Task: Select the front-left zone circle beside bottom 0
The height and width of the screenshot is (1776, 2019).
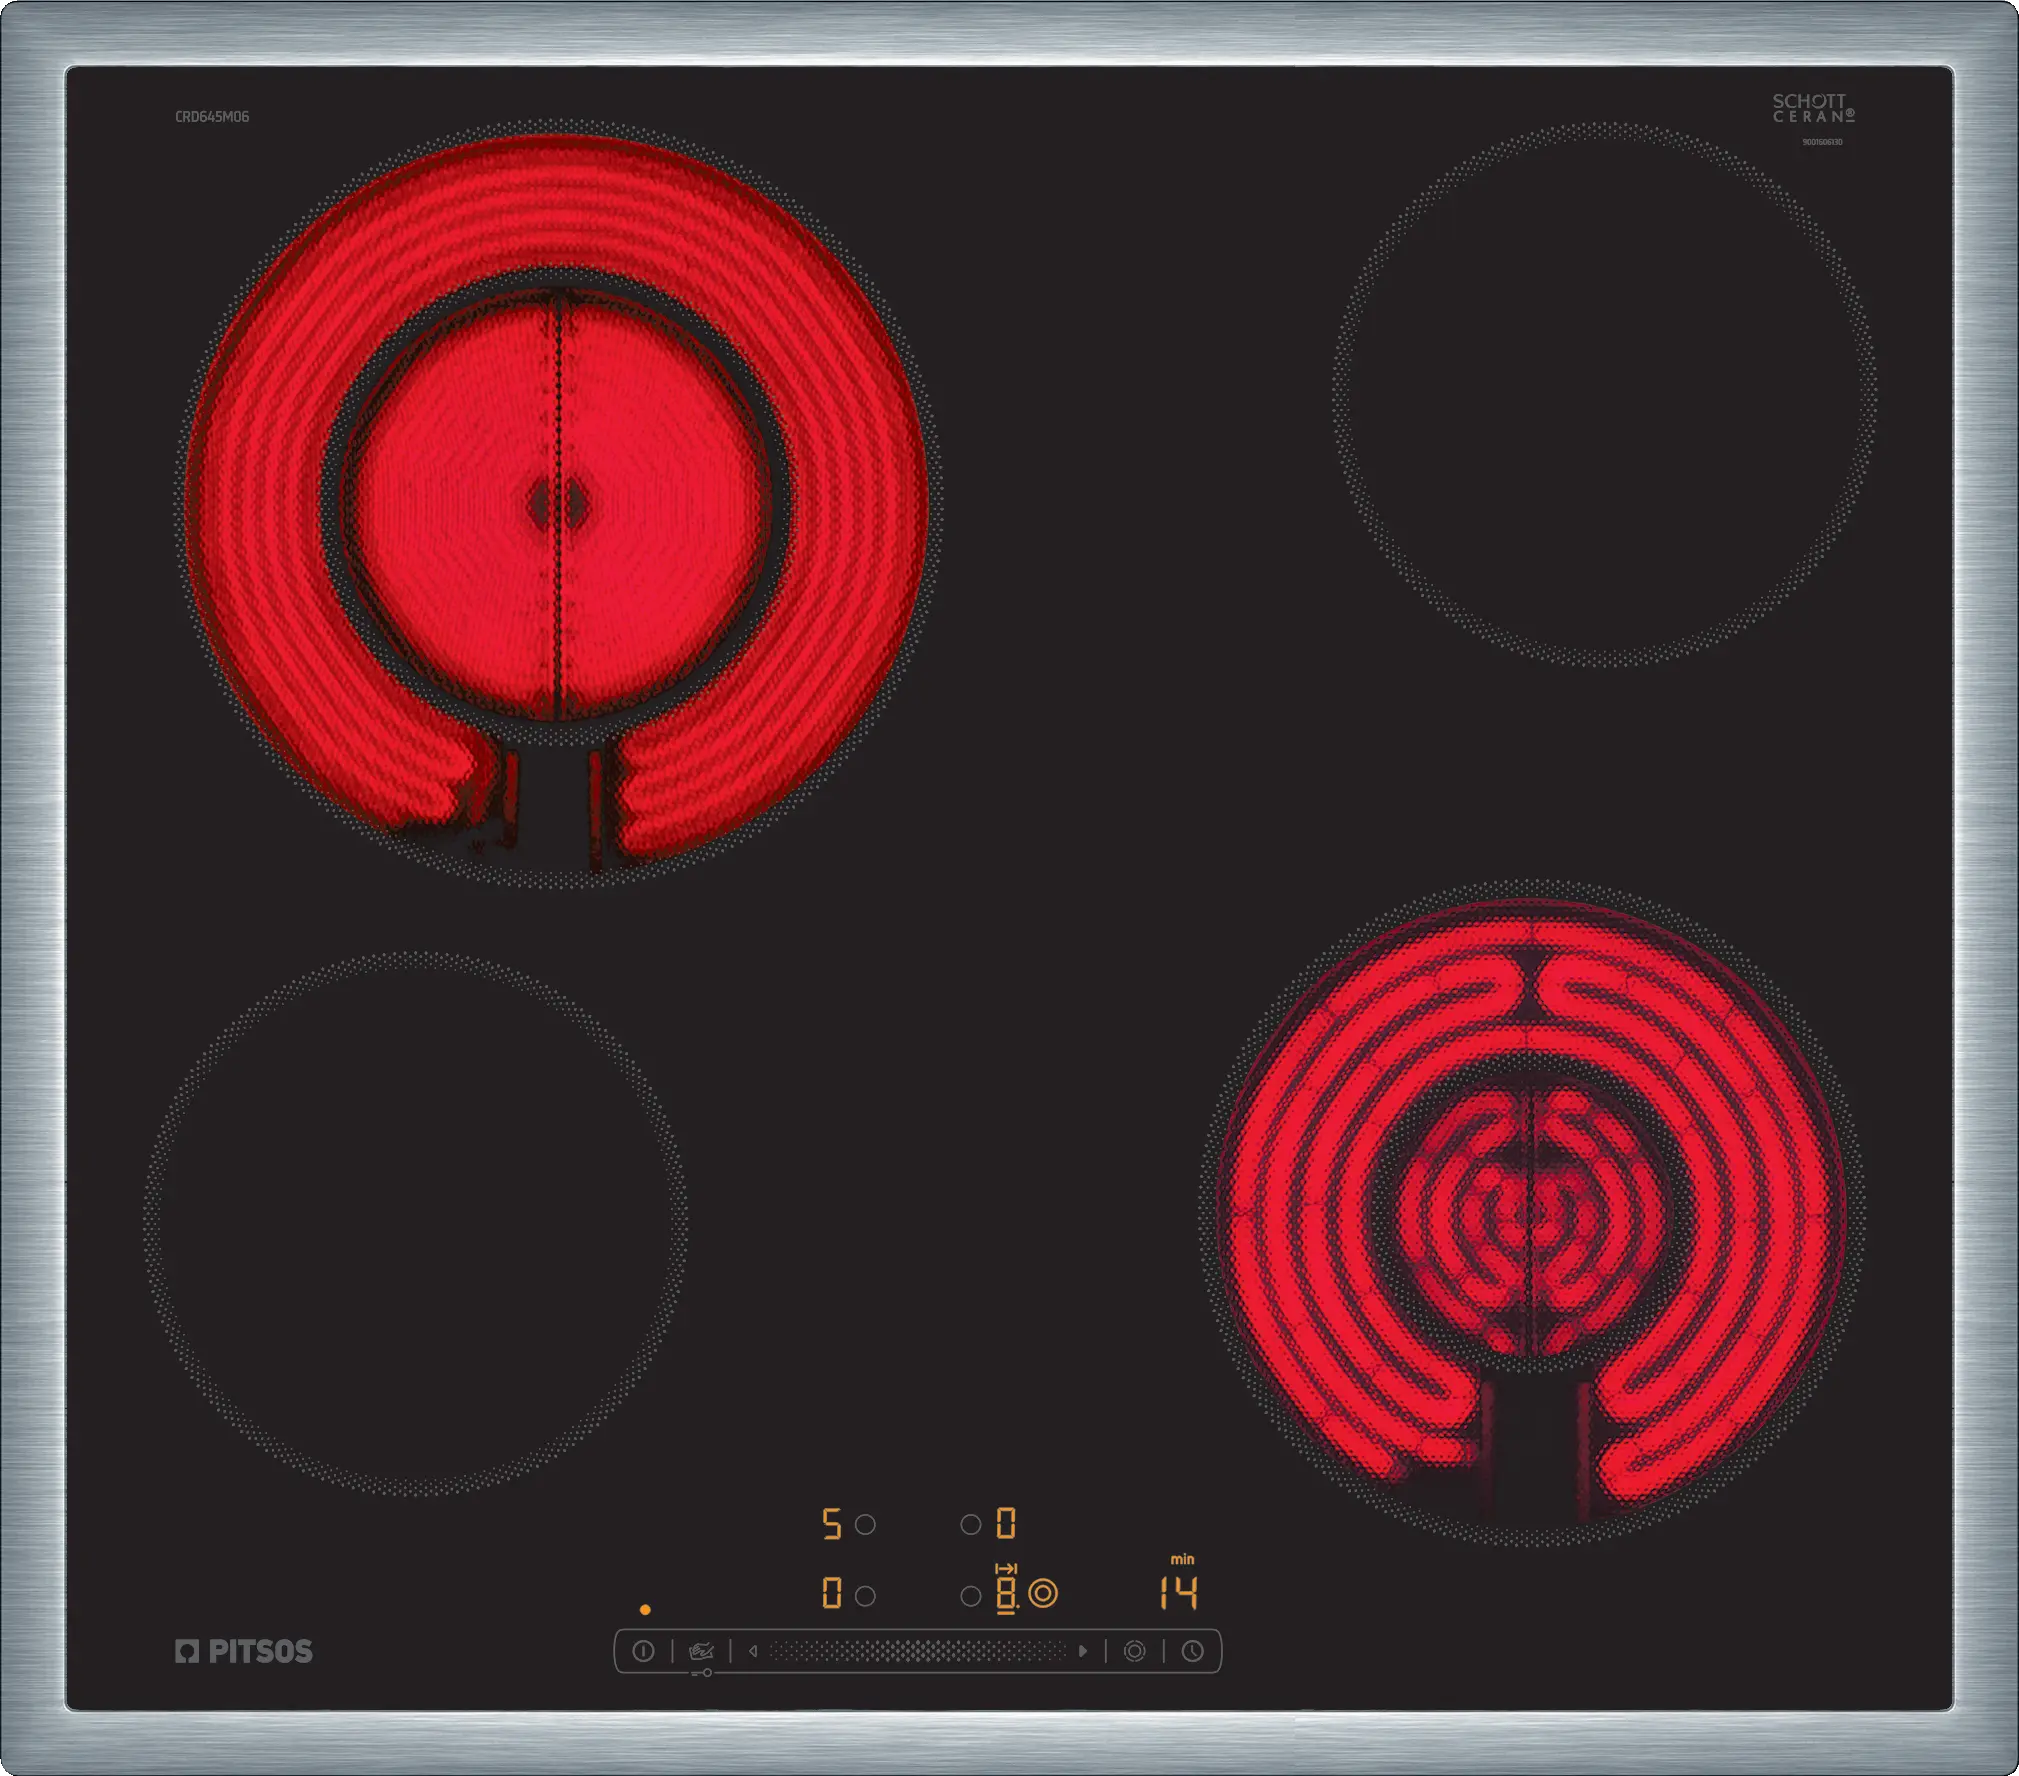Action: coord(866,1596)
